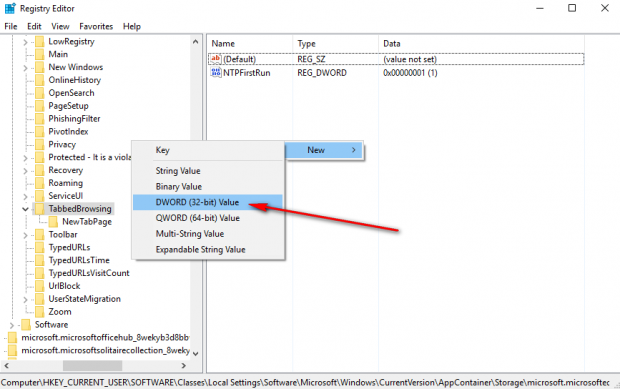
Task: Select the PageSetup folder icon
Action: 40,106
